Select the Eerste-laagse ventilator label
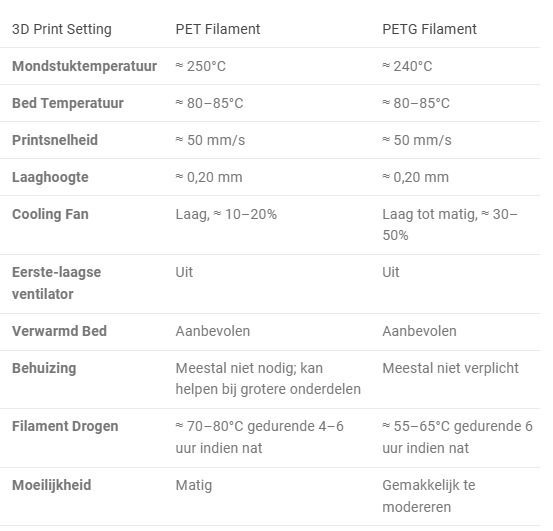553x531 pixels. click(x=56, y=283)
